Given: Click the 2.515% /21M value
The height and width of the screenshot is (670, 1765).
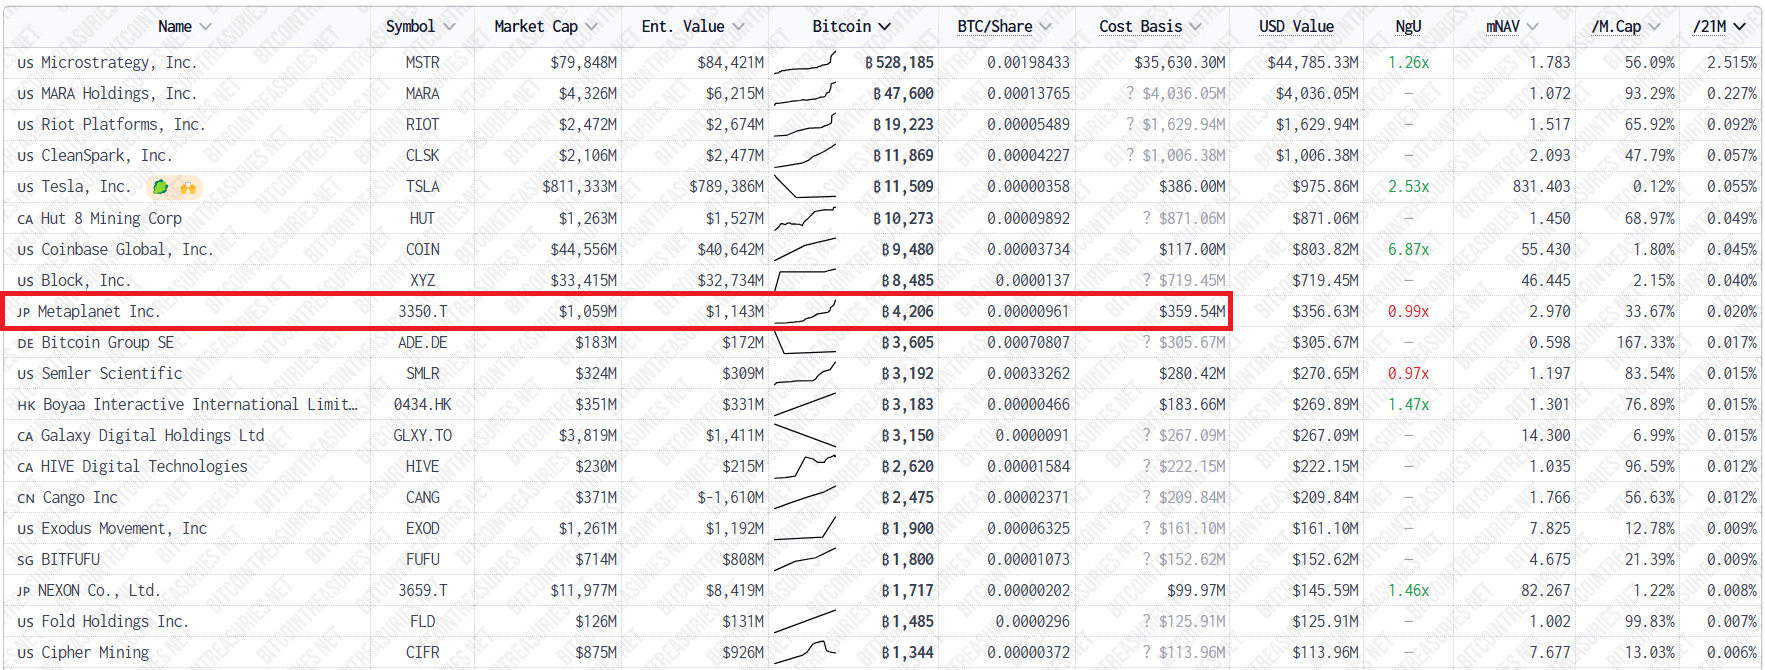Looking at the screenshot, I should pyautogui.click(x=1731, y=62).
